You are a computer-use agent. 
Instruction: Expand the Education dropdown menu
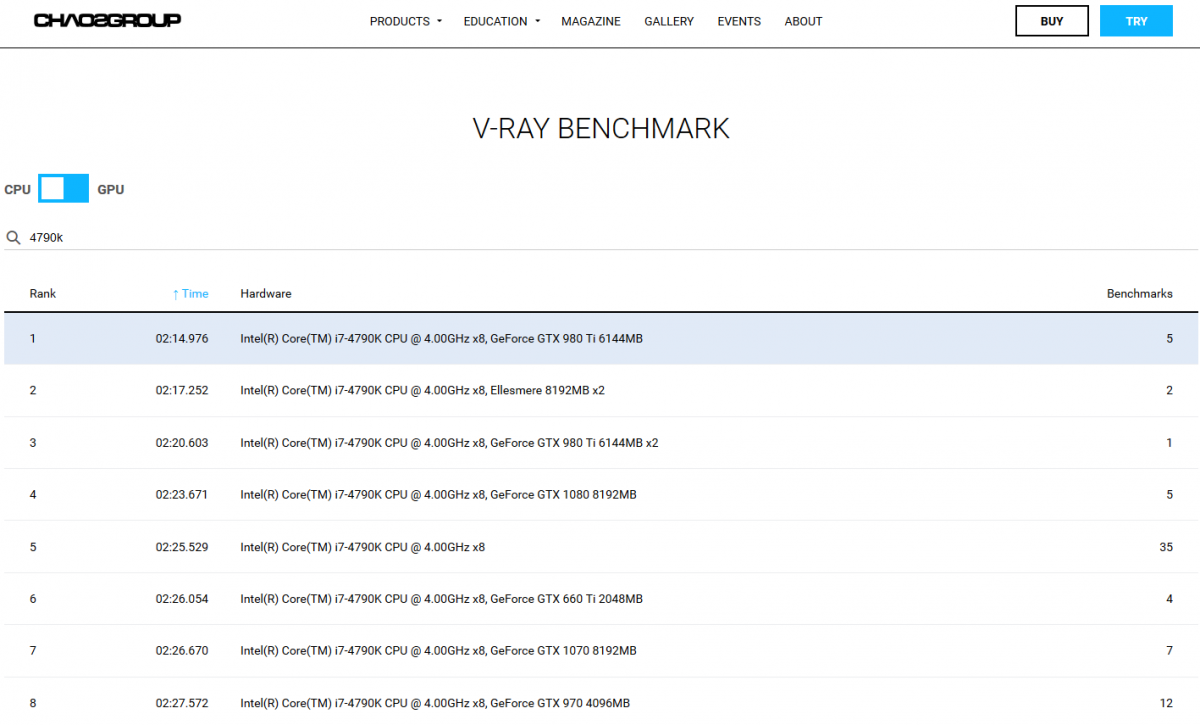coord(501,21)
